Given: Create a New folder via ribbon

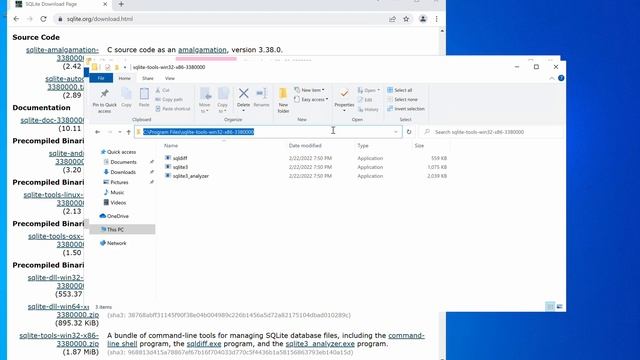Looking at the screenshot, I should pos(283,100).
